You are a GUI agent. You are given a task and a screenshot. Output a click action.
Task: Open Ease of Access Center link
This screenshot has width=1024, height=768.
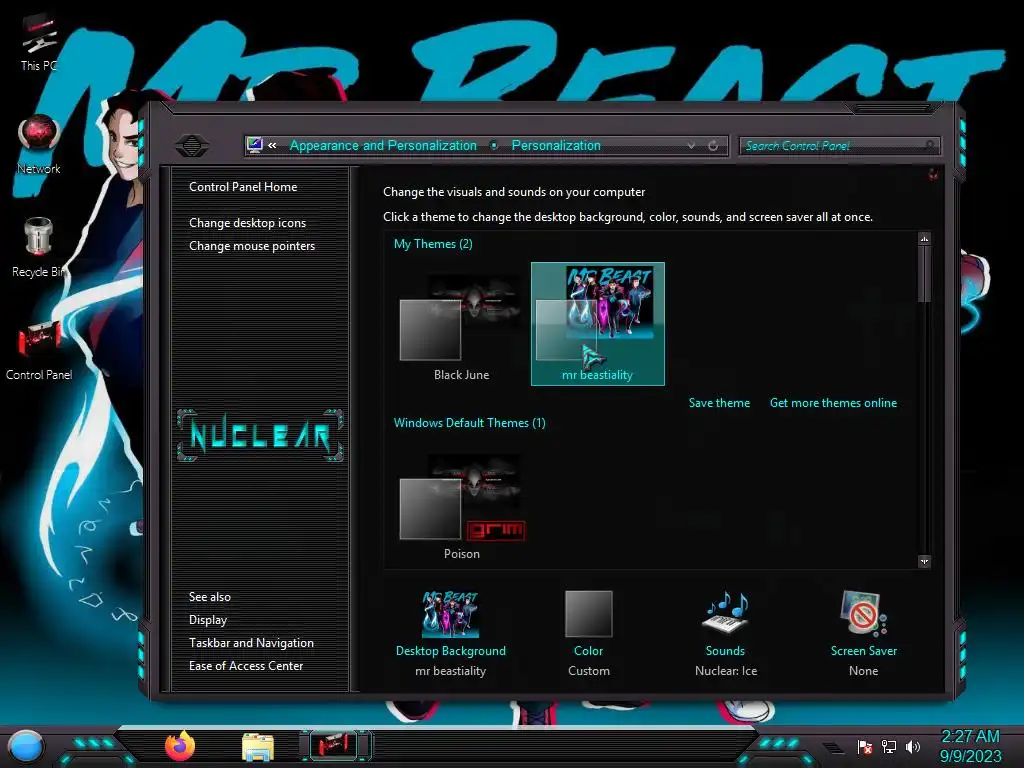point(246,665)
